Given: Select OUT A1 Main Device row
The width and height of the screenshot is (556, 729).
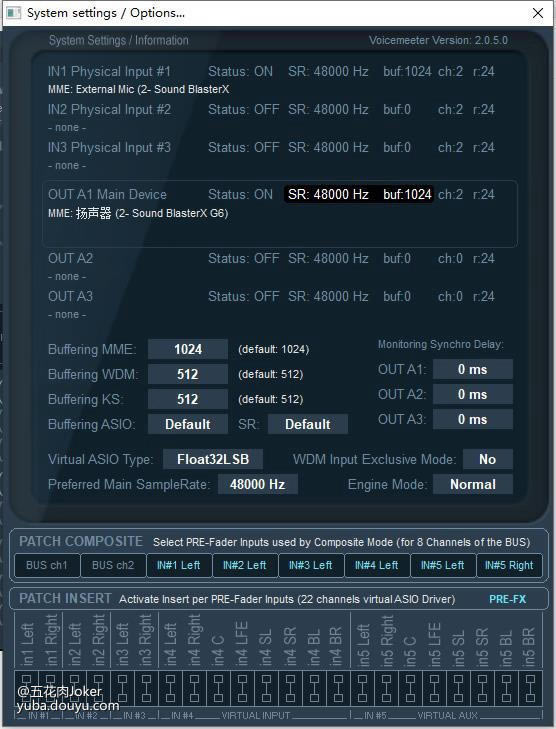Looking at the screenshot, I should click(280, 213).
